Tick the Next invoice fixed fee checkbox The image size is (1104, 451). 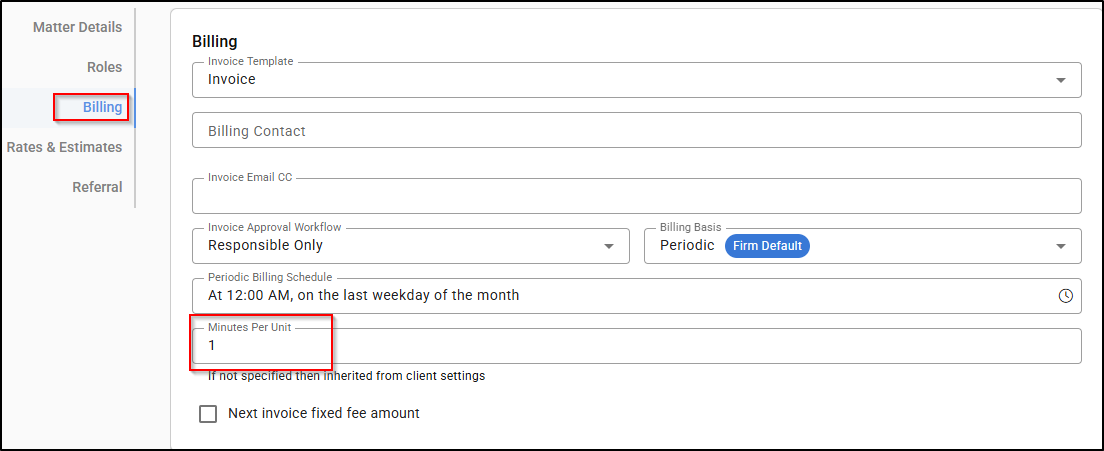[x=208, y=413]
